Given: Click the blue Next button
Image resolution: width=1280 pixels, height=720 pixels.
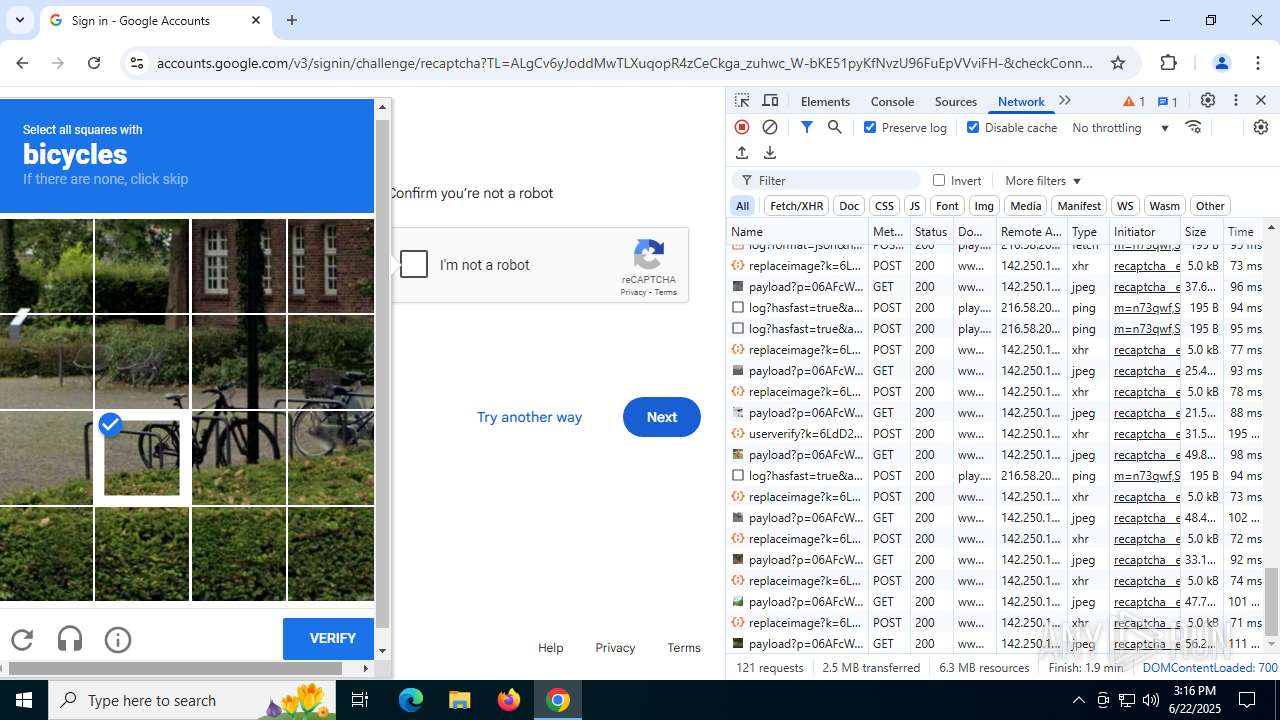Looking at the screenshot, I should (661, 417).
